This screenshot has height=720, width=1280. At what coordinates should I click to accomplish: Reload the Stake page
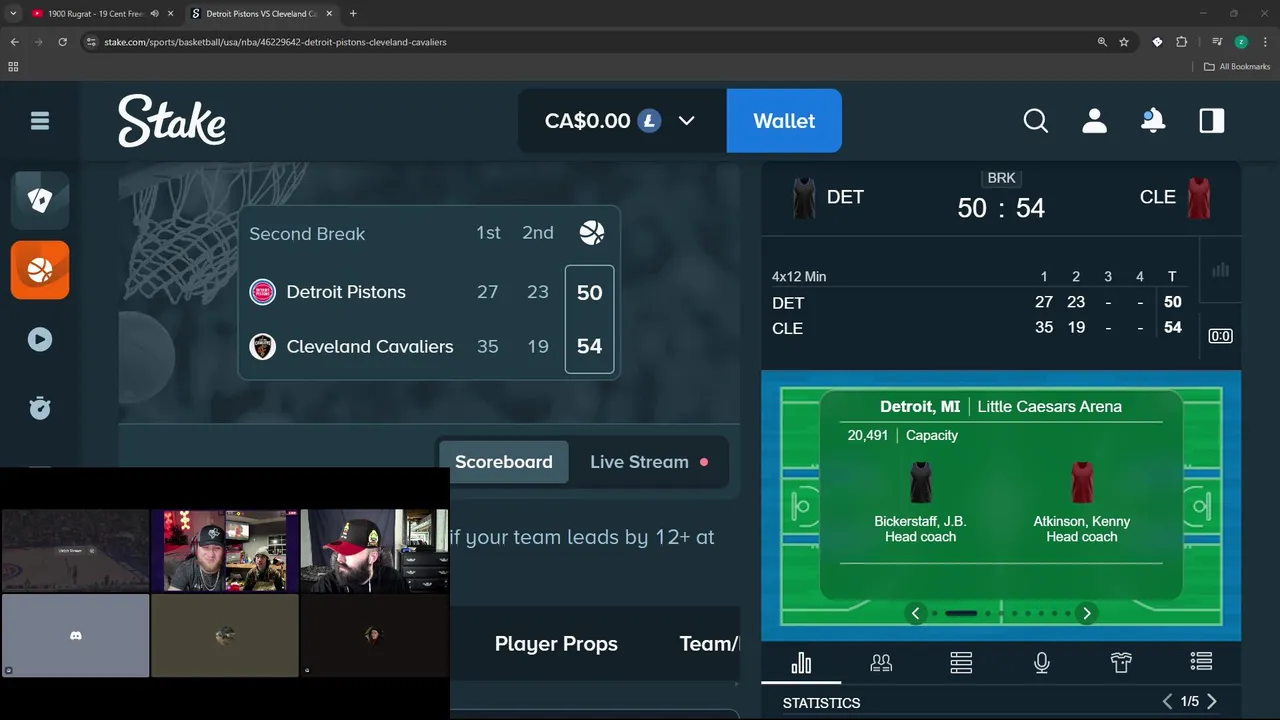(x=62, y=42)
